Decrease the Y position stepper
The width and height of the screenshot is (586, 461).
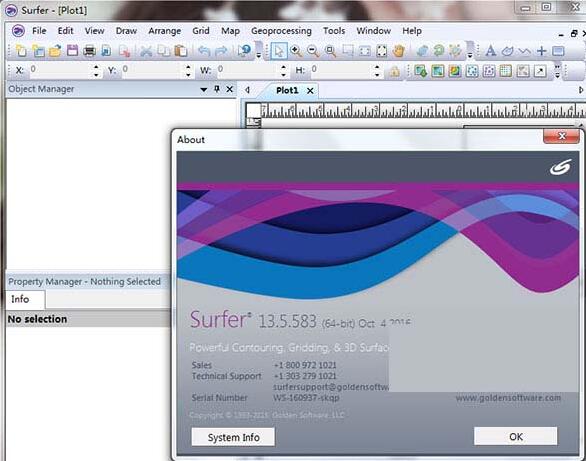(x=188, y=74)
